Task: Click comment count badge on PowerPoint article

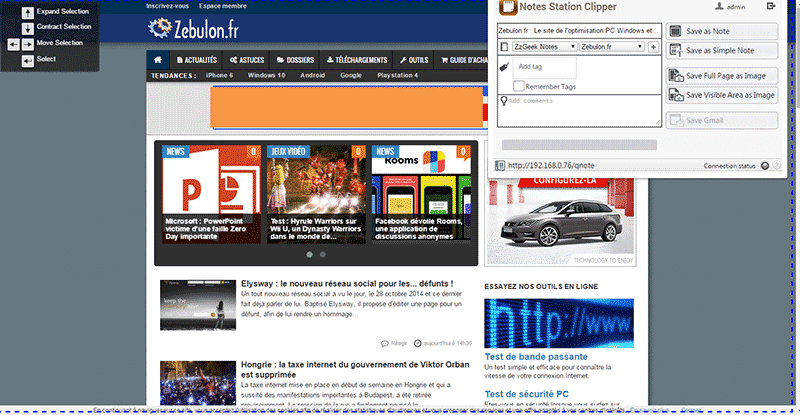Action: pyautogui.click(x=254, y=152)
